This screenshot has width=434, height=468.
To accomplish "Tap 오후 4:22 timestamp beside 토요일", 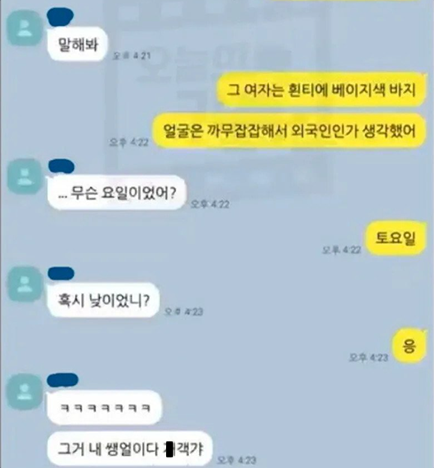I will tap(342, 250).
